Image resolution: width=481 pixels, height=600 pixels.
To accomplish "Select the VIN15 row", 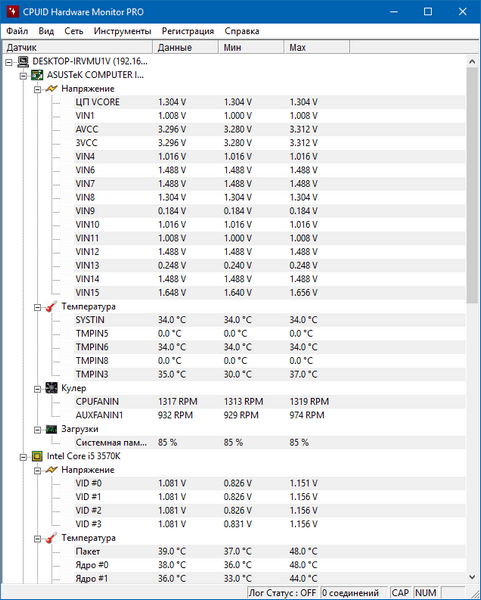I will coord(269,293).
